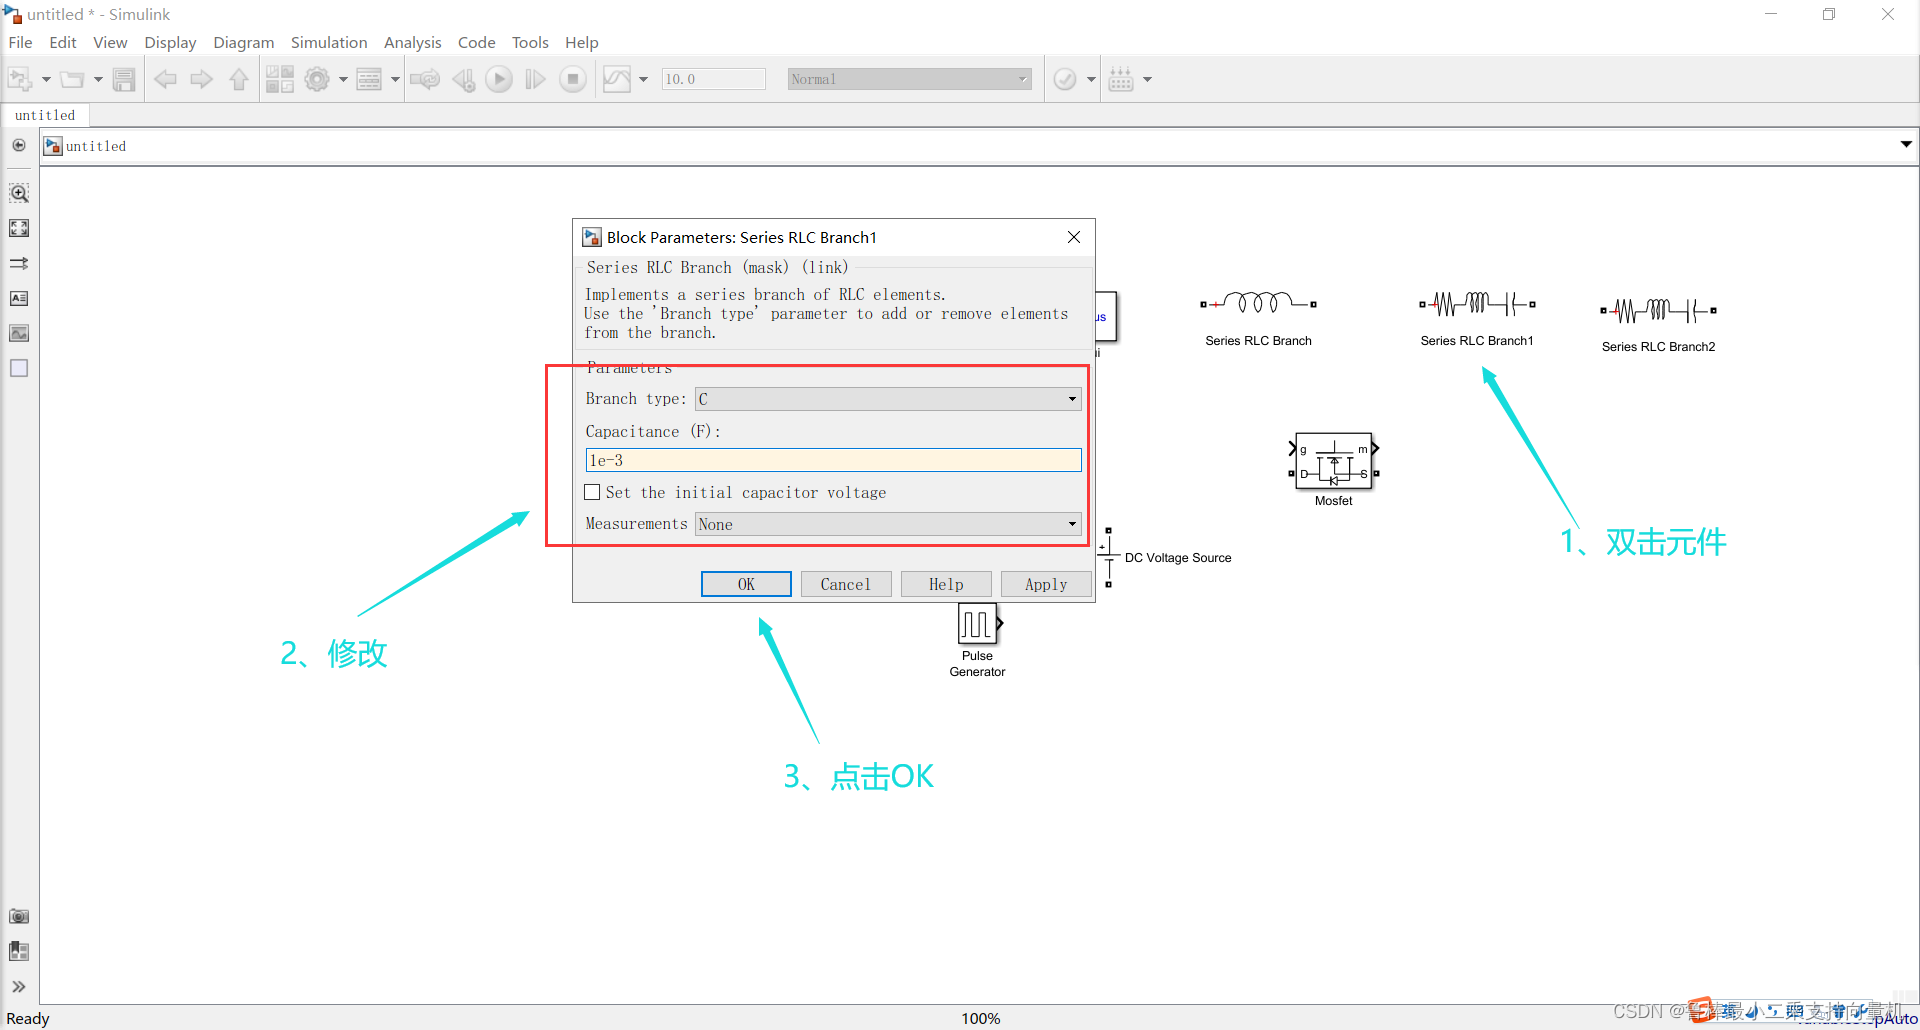This screenshot has width=1920, height=1030.
Task: Click the Cancel button
Action: click(x=846, y=584)
